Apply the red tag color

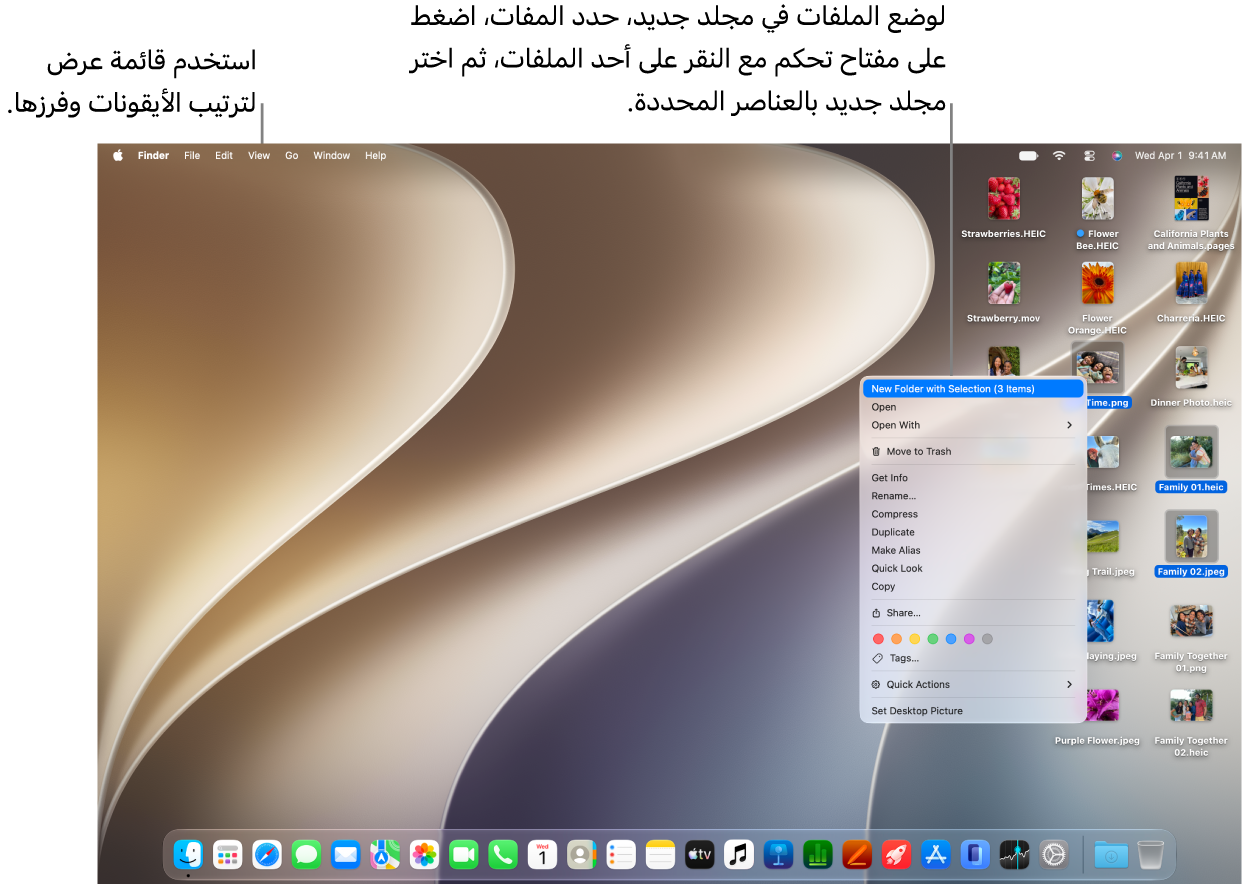(x=878, y=638)
